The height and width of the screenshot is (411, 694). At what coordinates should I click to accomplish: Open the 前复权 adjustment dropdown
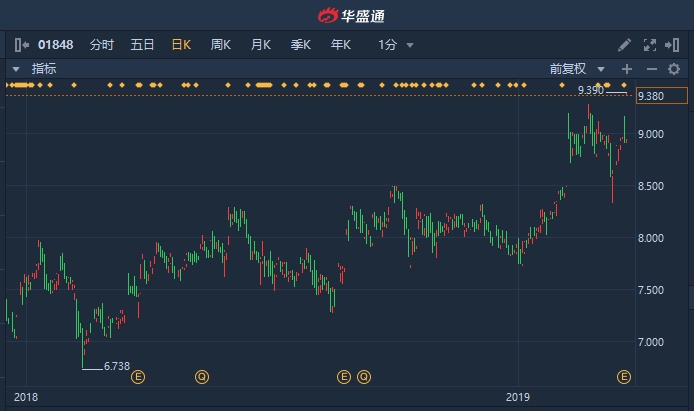[x=577, y=69]
